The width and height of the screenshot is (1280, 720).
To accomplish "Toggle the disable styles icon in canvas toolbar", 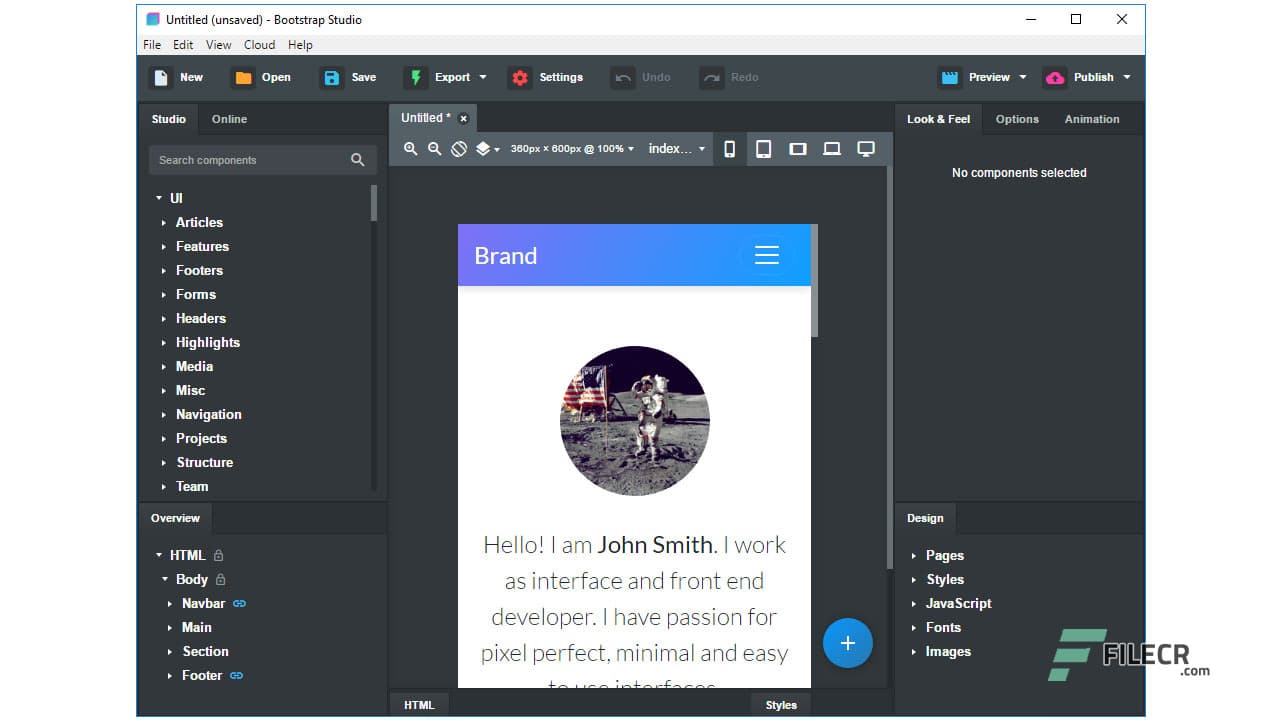I will pos(459,148).
